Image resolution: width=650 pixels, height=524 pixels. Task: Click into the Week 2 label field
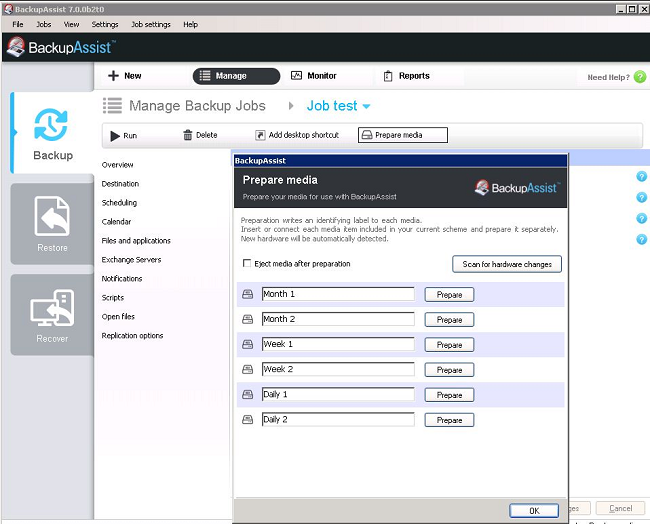(338, 369)
